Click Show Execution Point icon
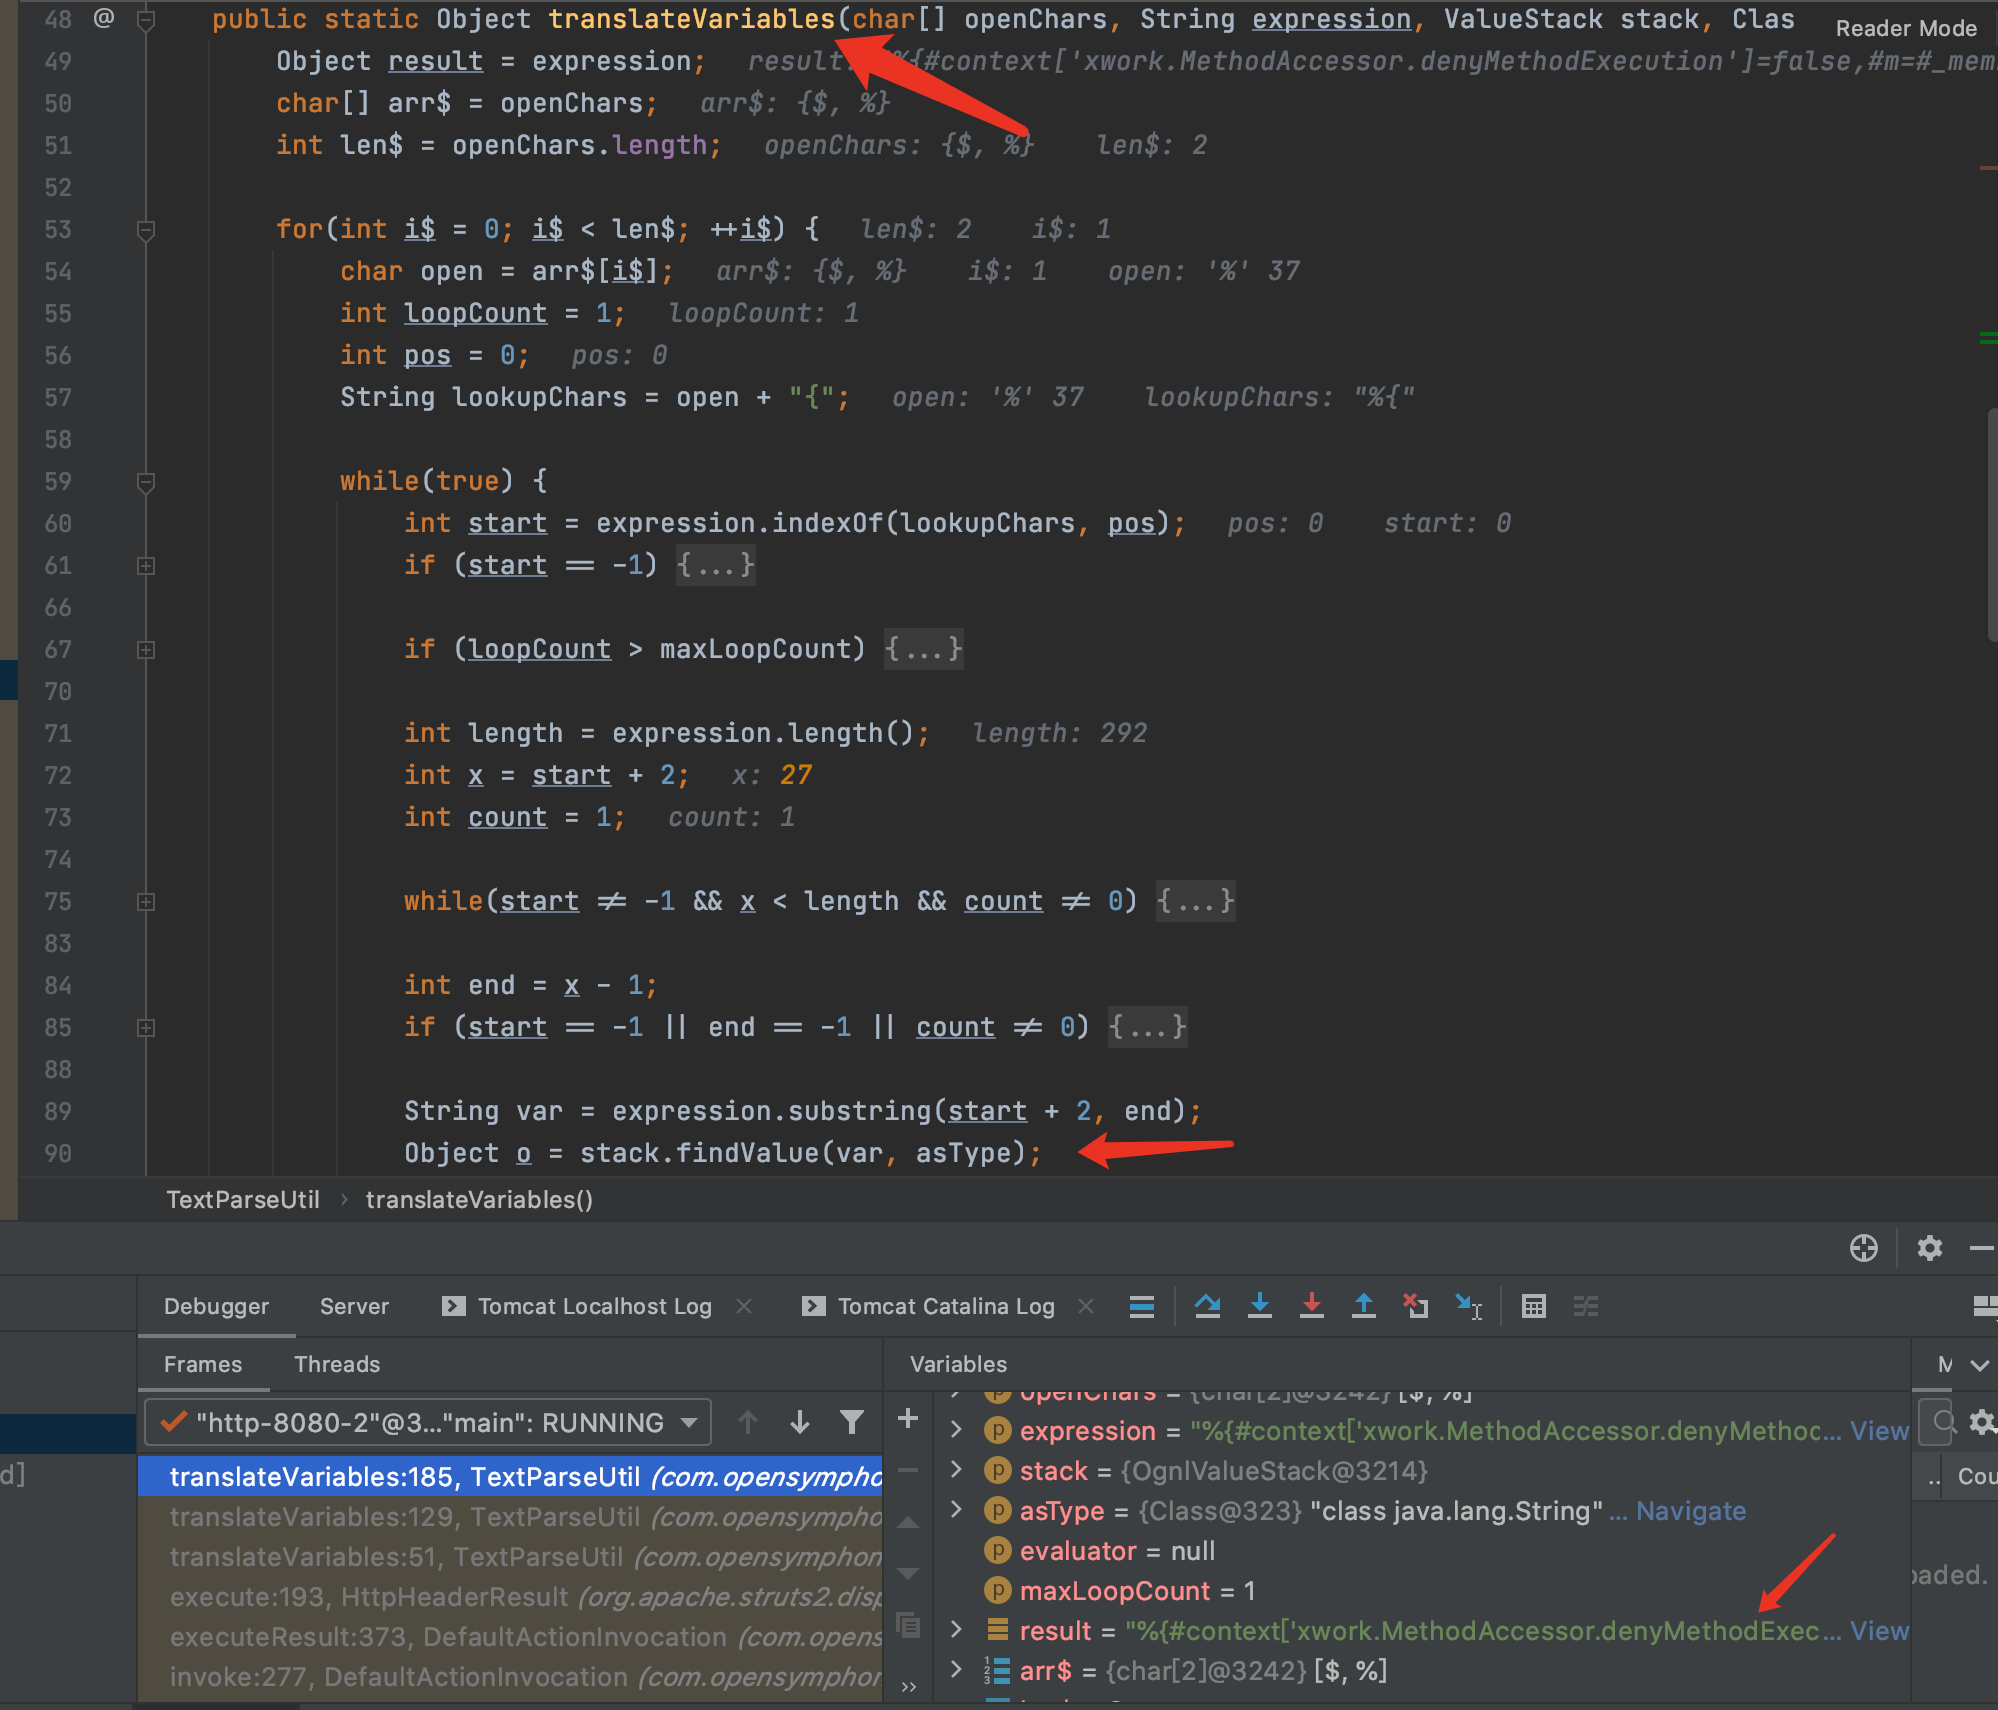Image resolution: width=1998 pixels, height=1710 pixels. 1142,1306
